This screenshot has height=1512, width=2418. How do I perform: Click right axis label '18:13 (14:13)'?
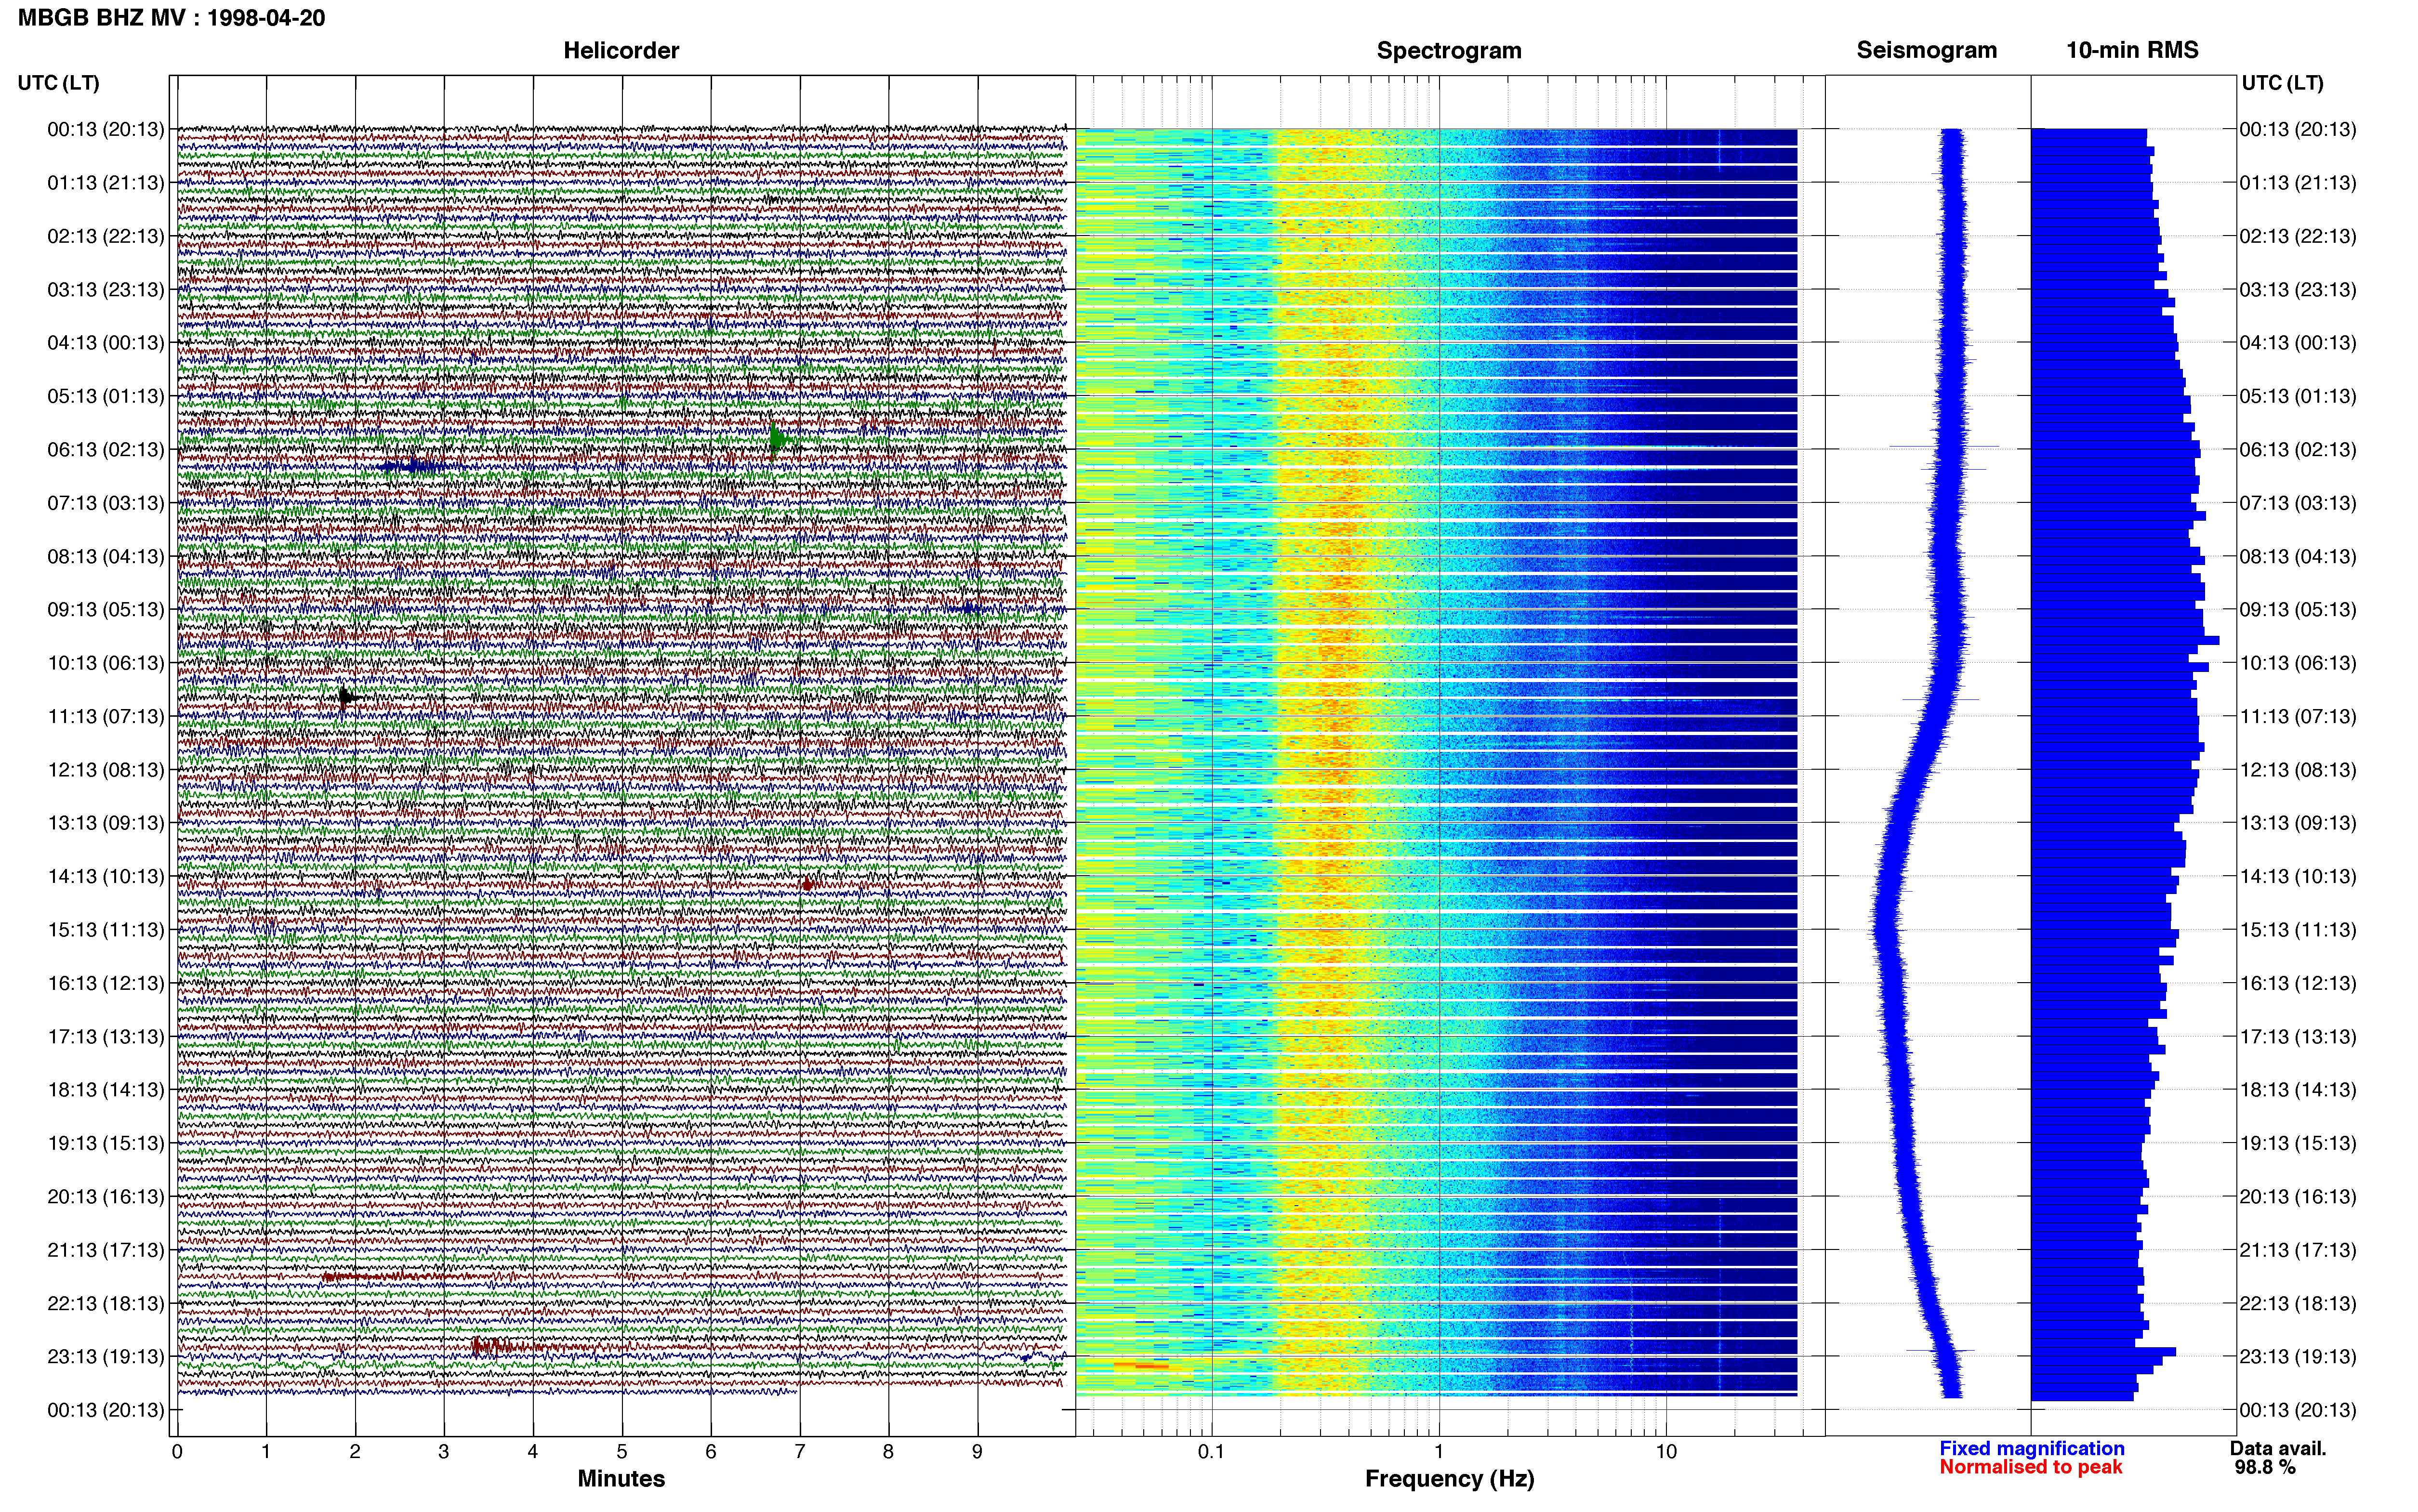2298,1090
